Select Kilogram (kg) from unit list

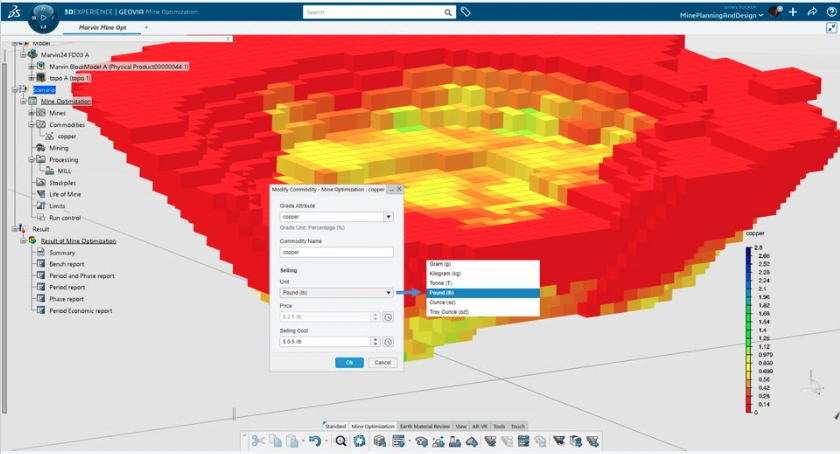point(483,273)
